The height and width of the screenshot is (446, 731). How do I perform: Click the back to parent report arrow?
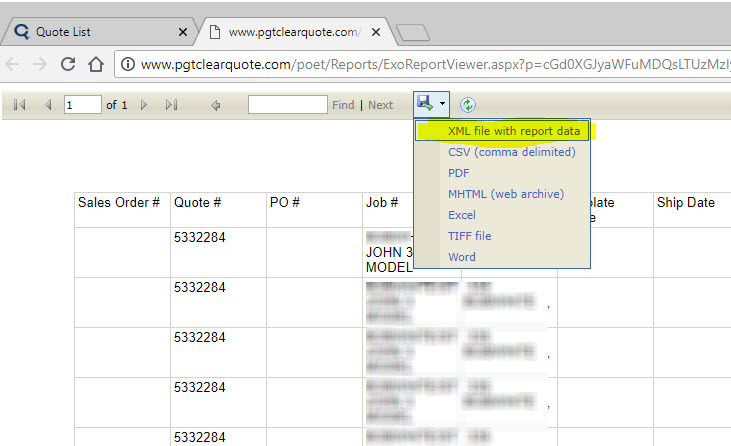[x=215, y=105]
